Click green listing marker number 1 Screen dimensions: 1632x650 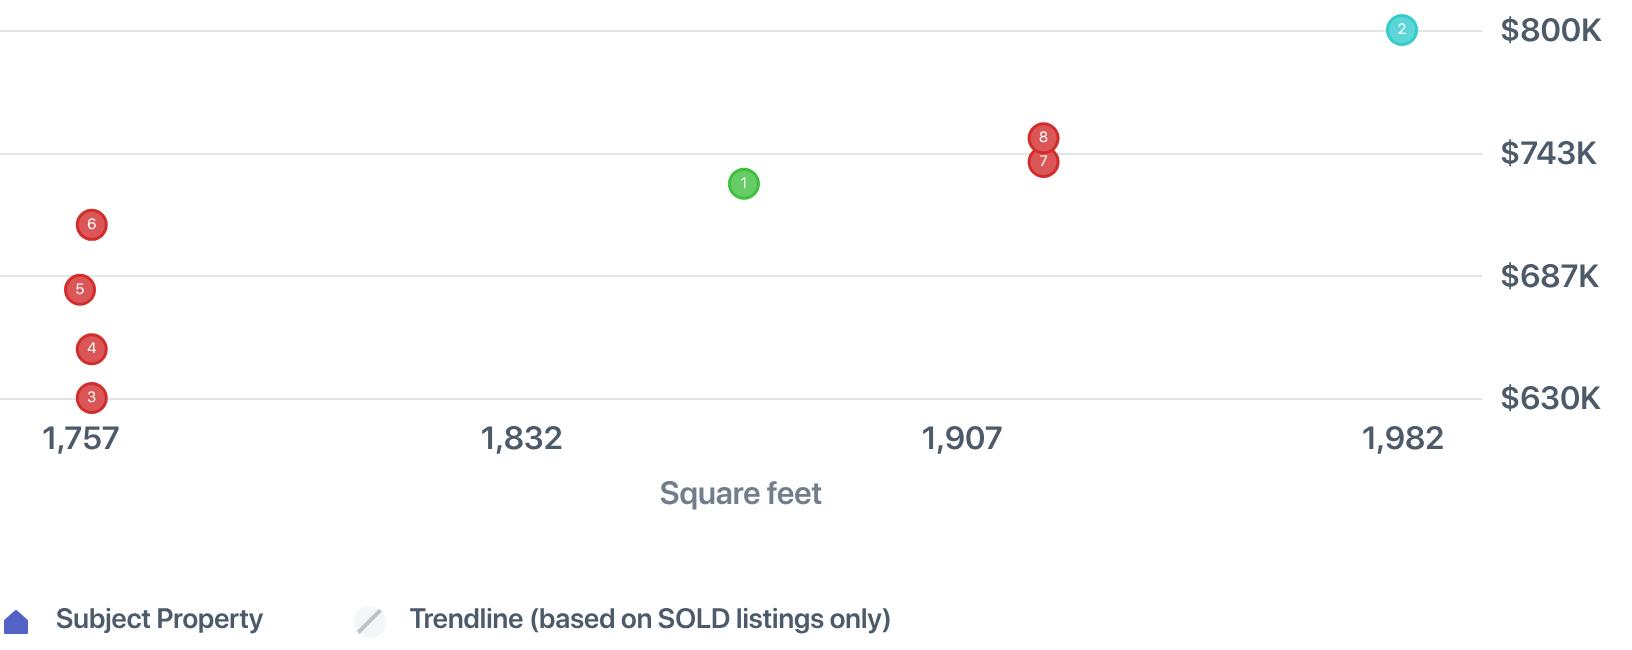[x=743, y=184]
